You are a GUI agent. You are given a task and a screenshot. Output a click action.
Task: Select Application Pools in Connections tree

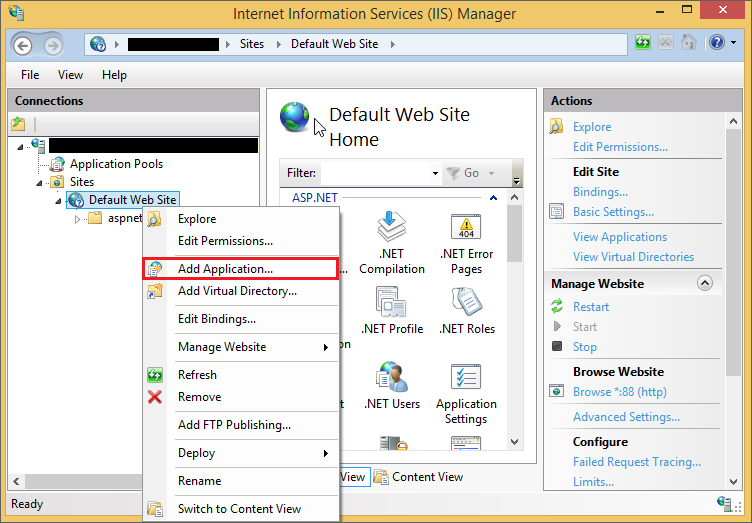click(x=116, y=164)
